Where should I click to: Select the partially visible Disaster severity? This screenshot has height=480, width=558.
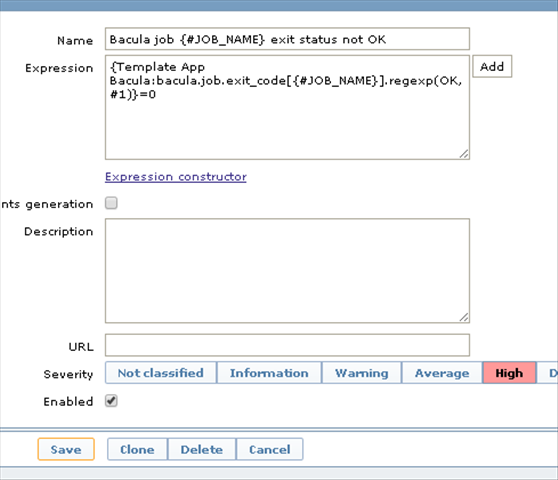click(548, 373)
